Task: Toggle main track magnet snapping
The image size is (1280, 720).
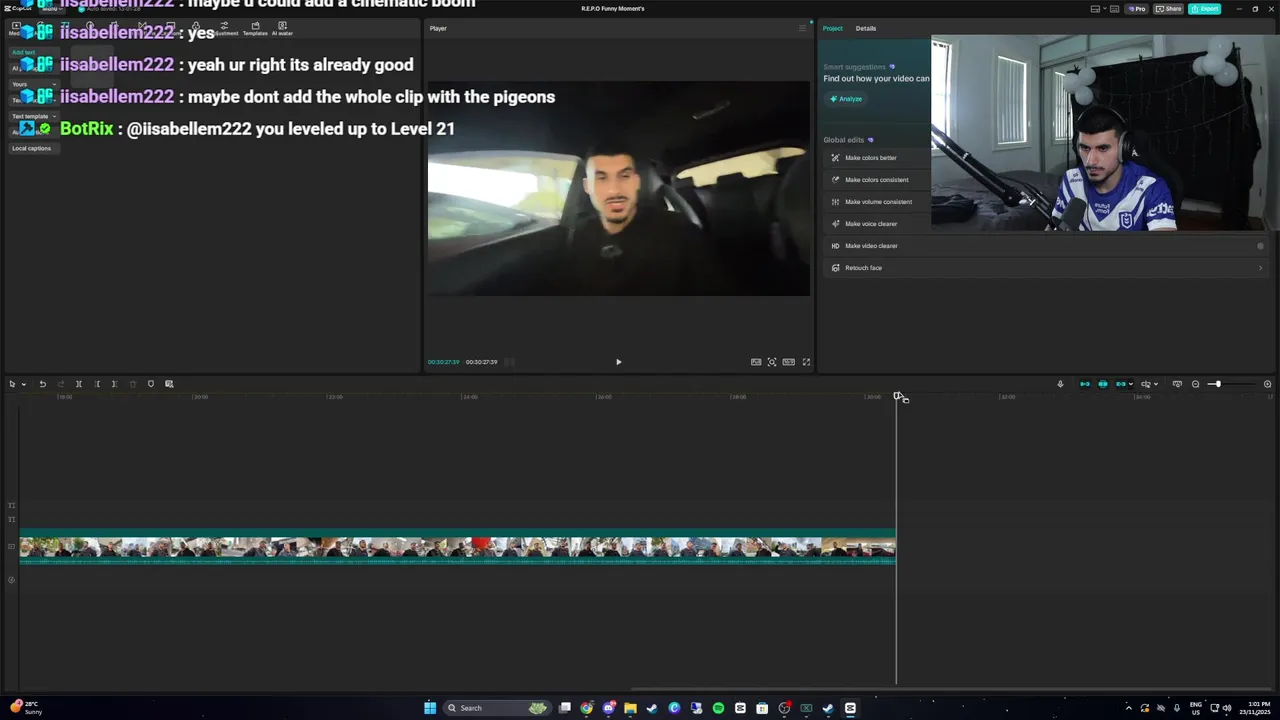Action: (1085, 384)
